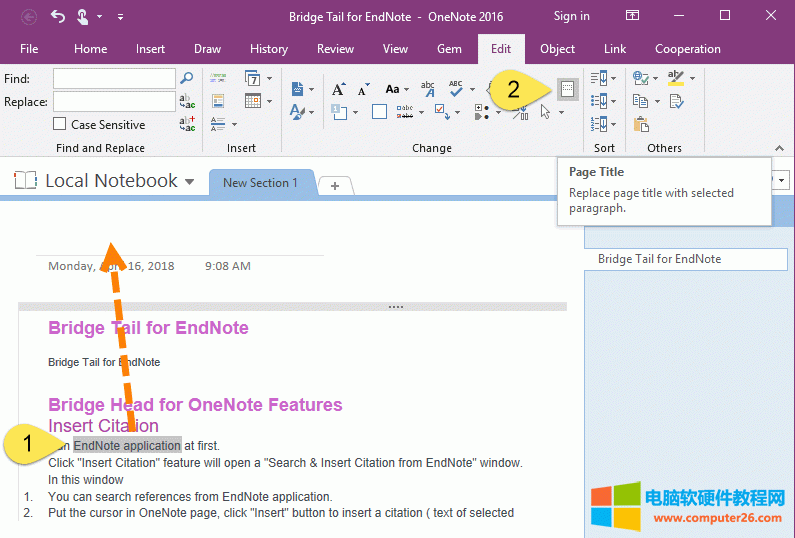This screenshot has width=795, height=538.
Task: Click the Decrease Font Size icon
Action: [361, 89]
